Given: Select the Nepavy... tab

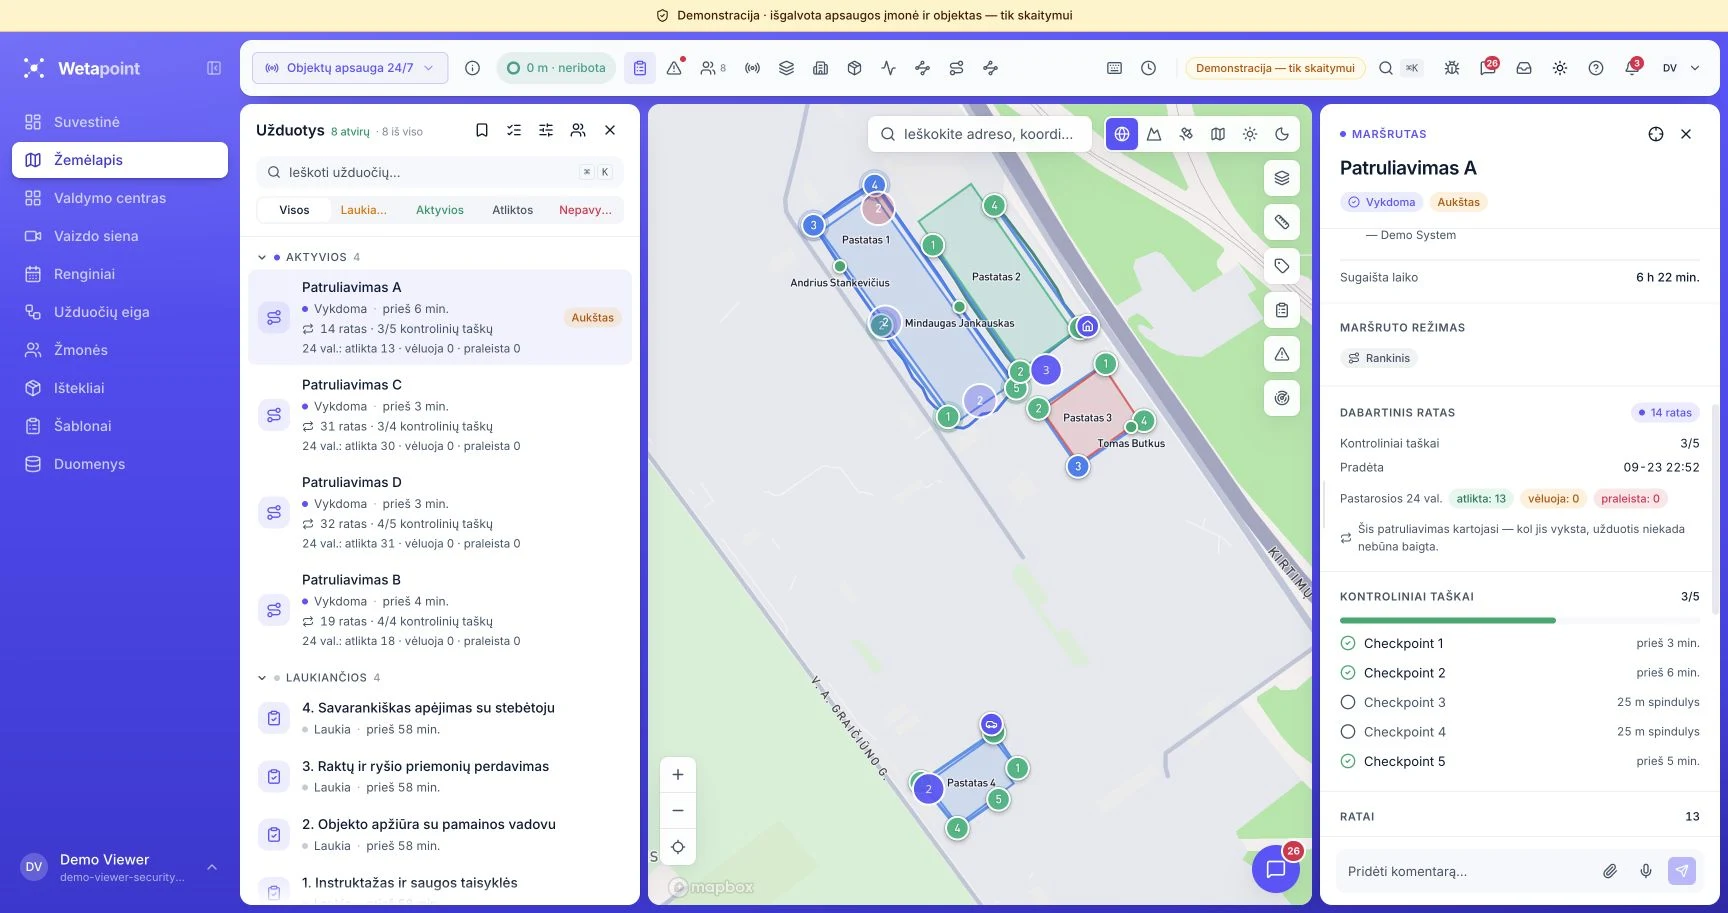Looking at the screenshot, I should 585,210.
